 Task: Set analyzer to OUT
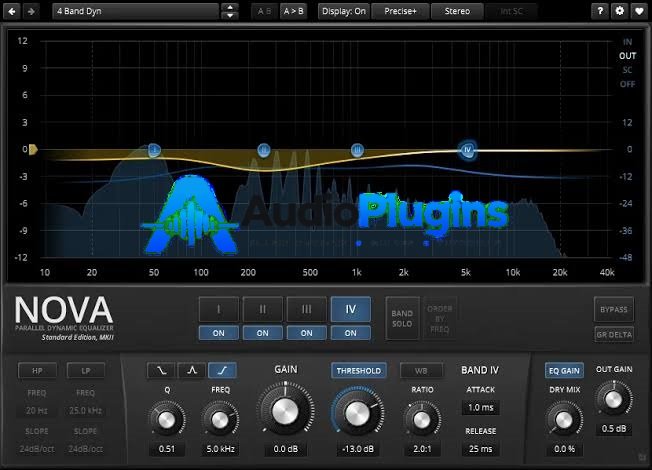pyautogui.click(x=627, y=56)
